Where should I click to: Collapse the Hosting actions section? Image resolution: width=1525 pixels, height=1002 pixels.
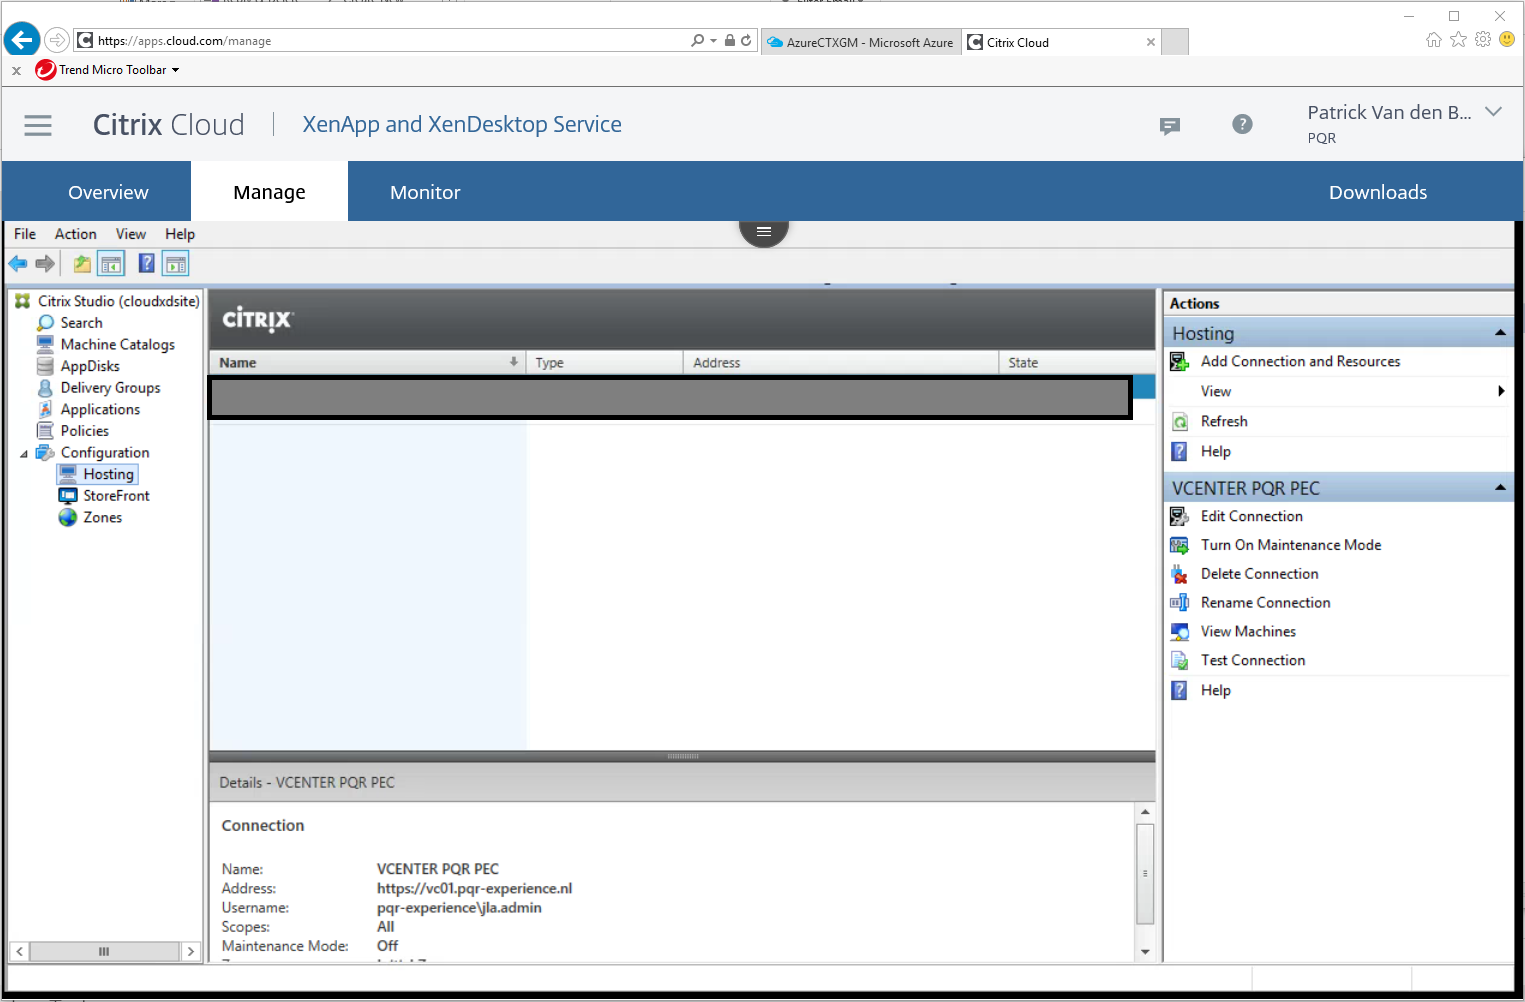click(x=1500, y=333)
